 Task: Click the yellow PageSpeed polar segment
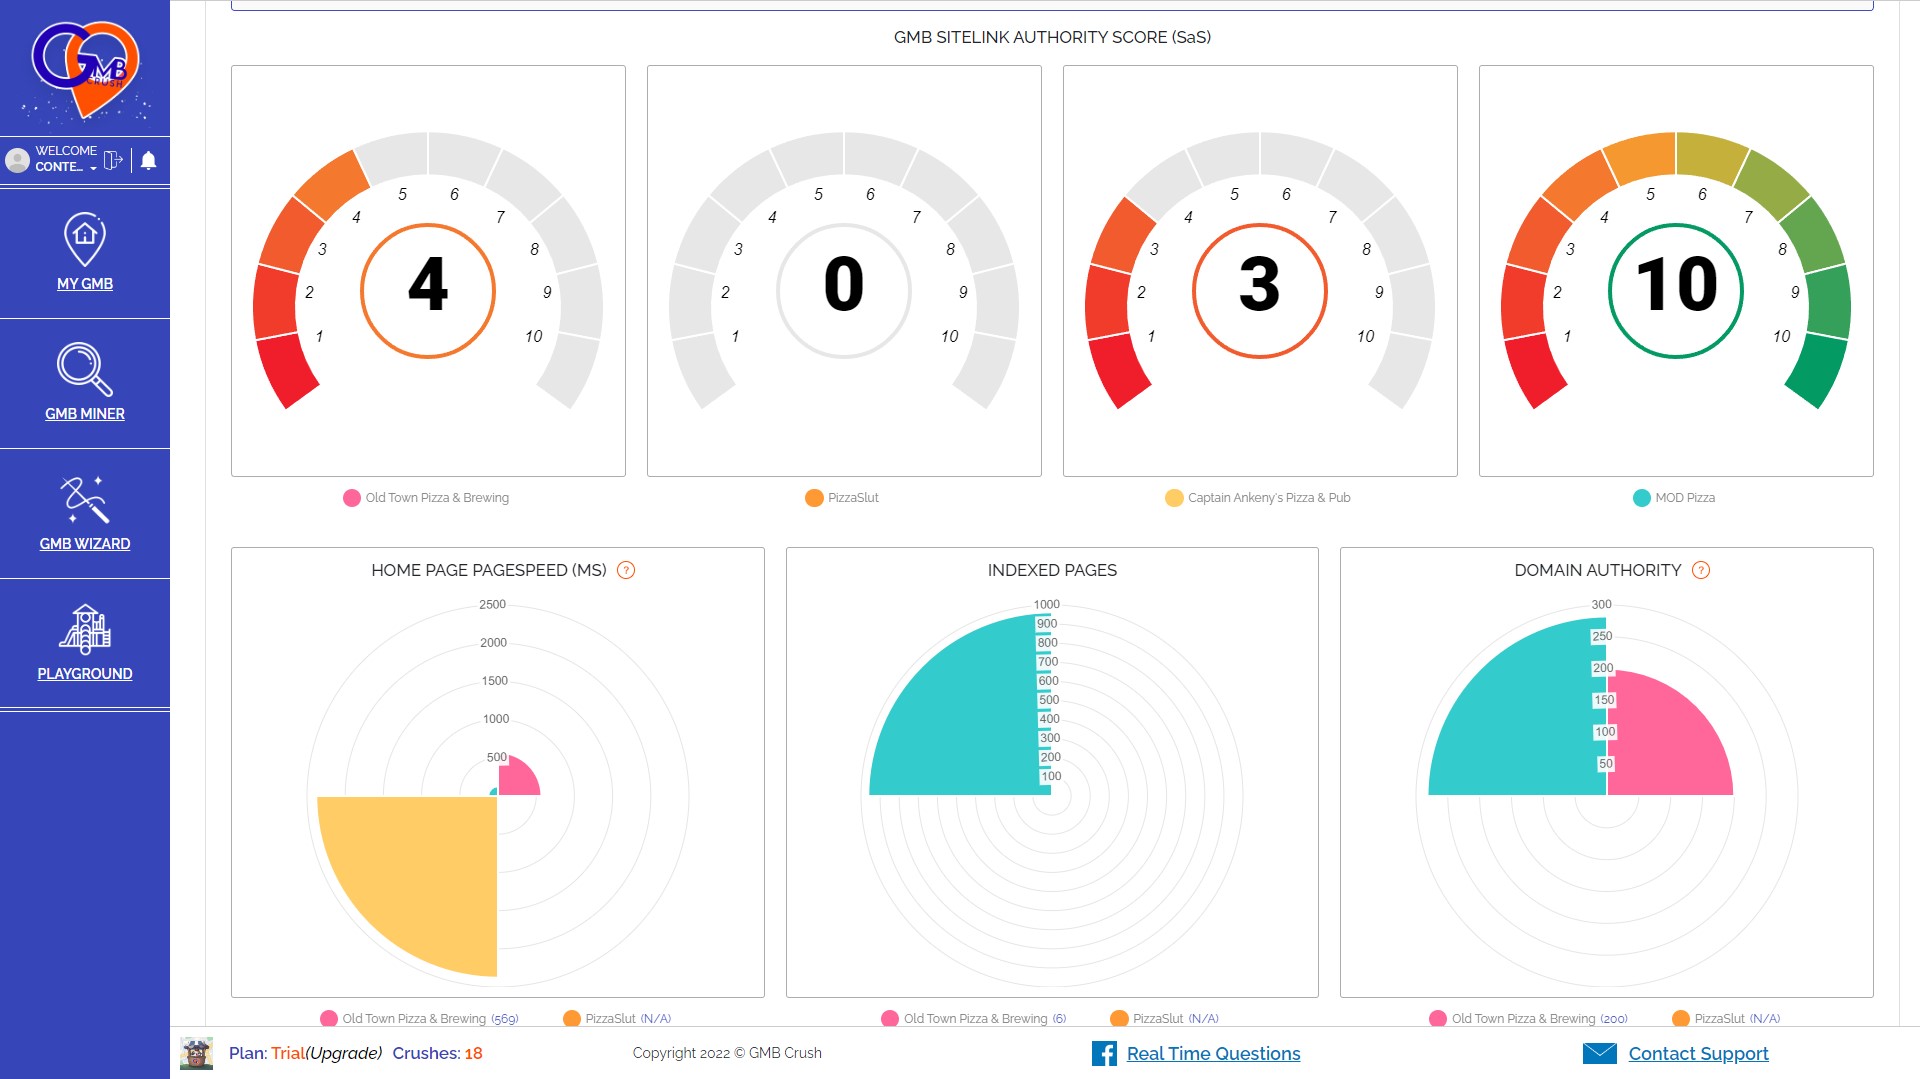pos(425,870)
